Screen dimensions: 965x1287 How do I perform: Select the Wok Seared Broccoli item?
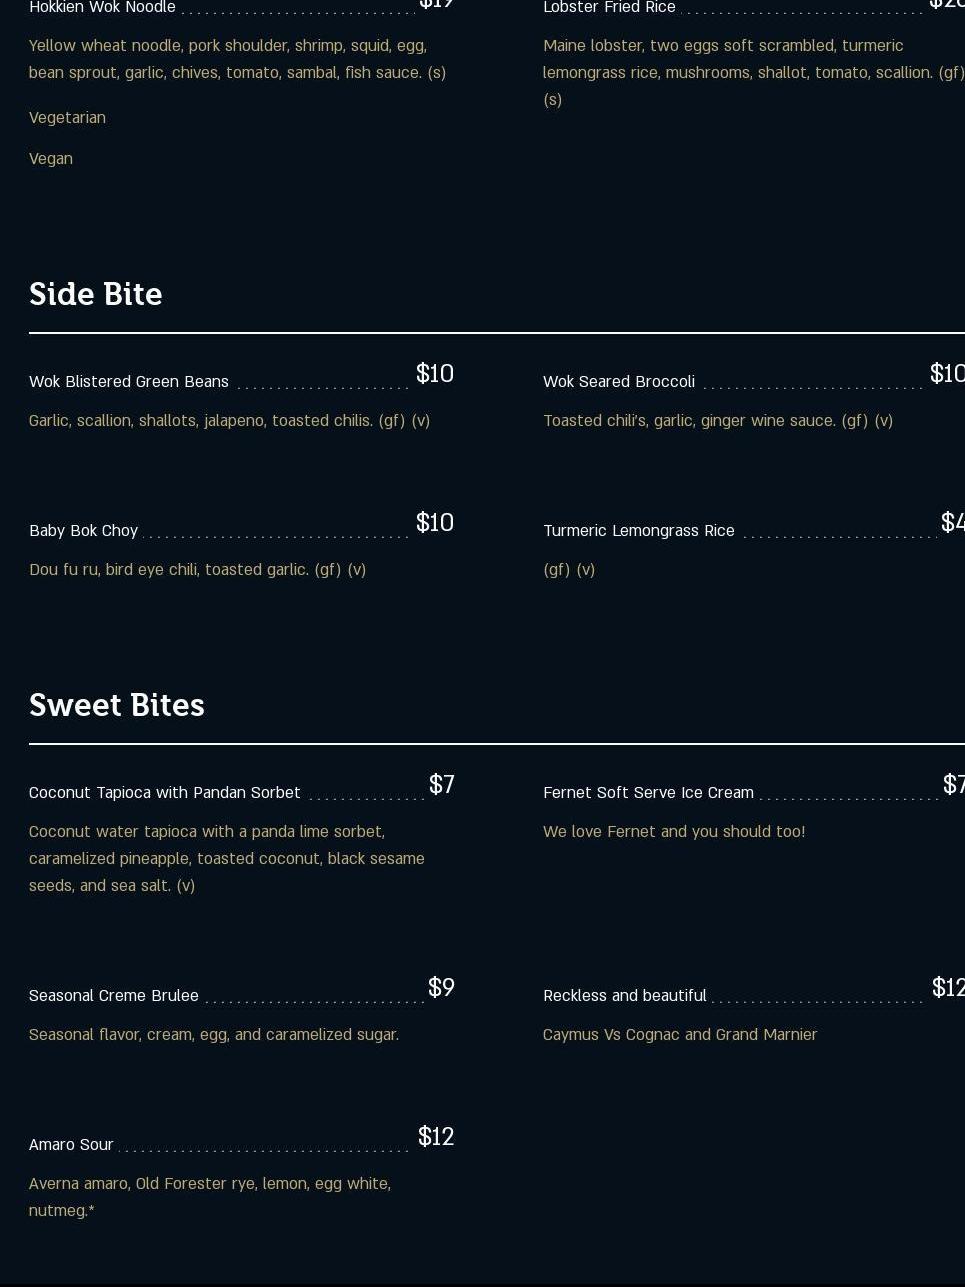click(x=619, y=382)
